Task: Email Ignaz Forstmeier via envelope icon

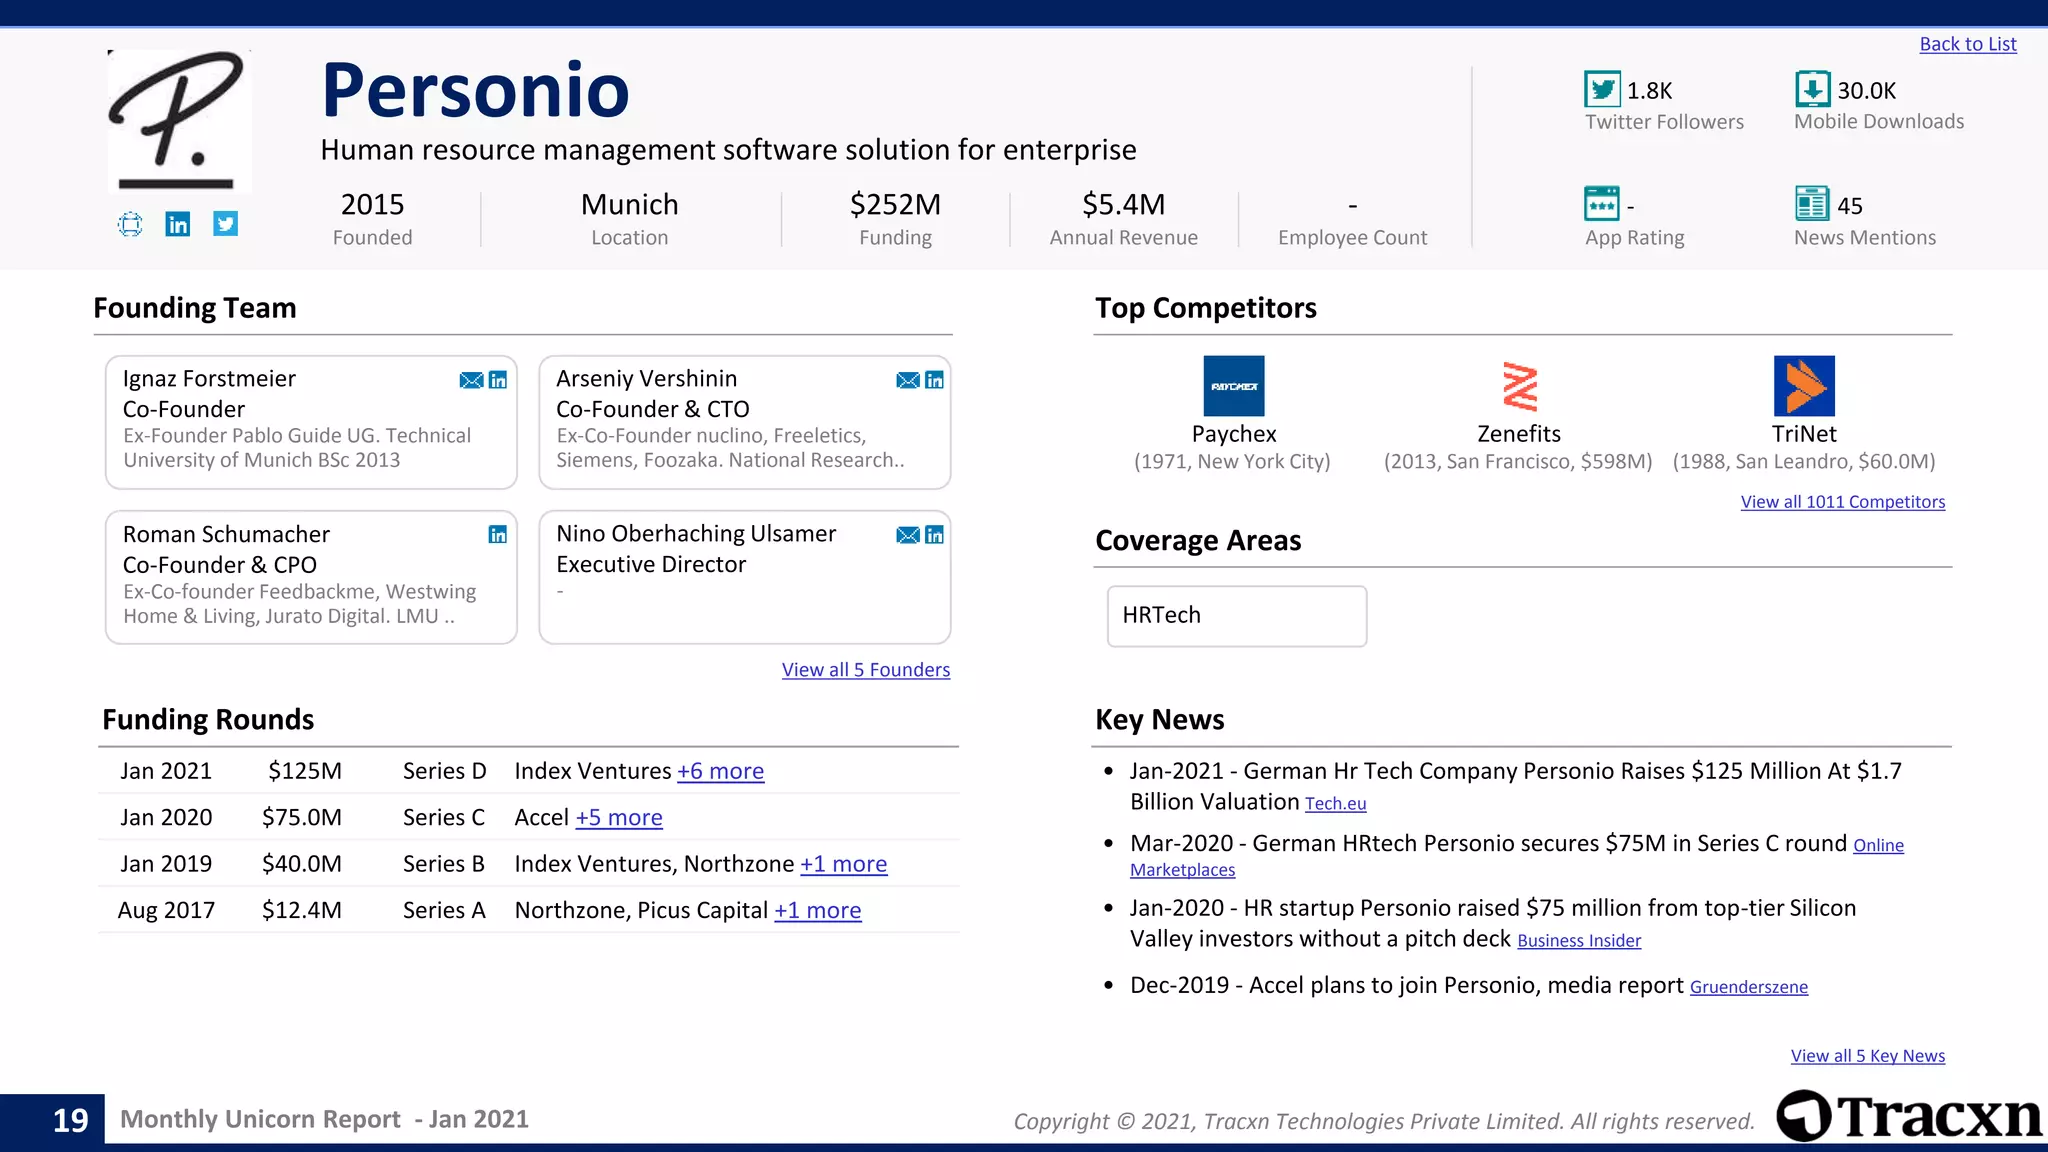Action: click(471, 380)
